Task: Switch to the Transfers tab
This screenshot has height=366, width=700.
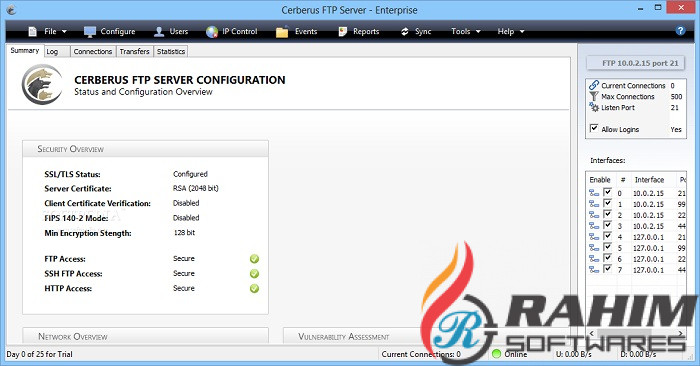Action: (x=134, y=51)
